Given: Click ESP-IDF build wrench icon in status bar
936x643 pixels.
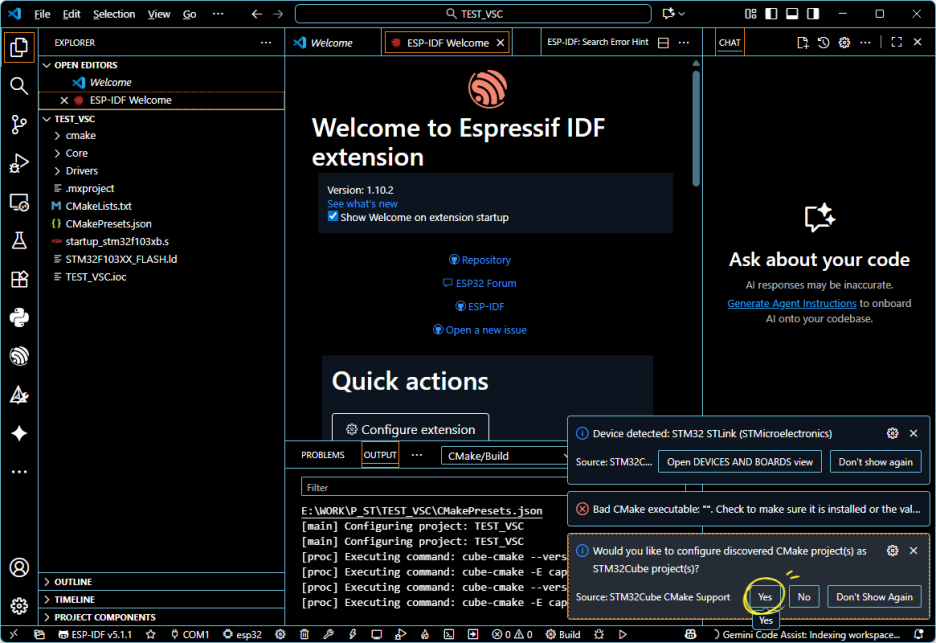Looking at the screenshot, I should tap(328, 634).
